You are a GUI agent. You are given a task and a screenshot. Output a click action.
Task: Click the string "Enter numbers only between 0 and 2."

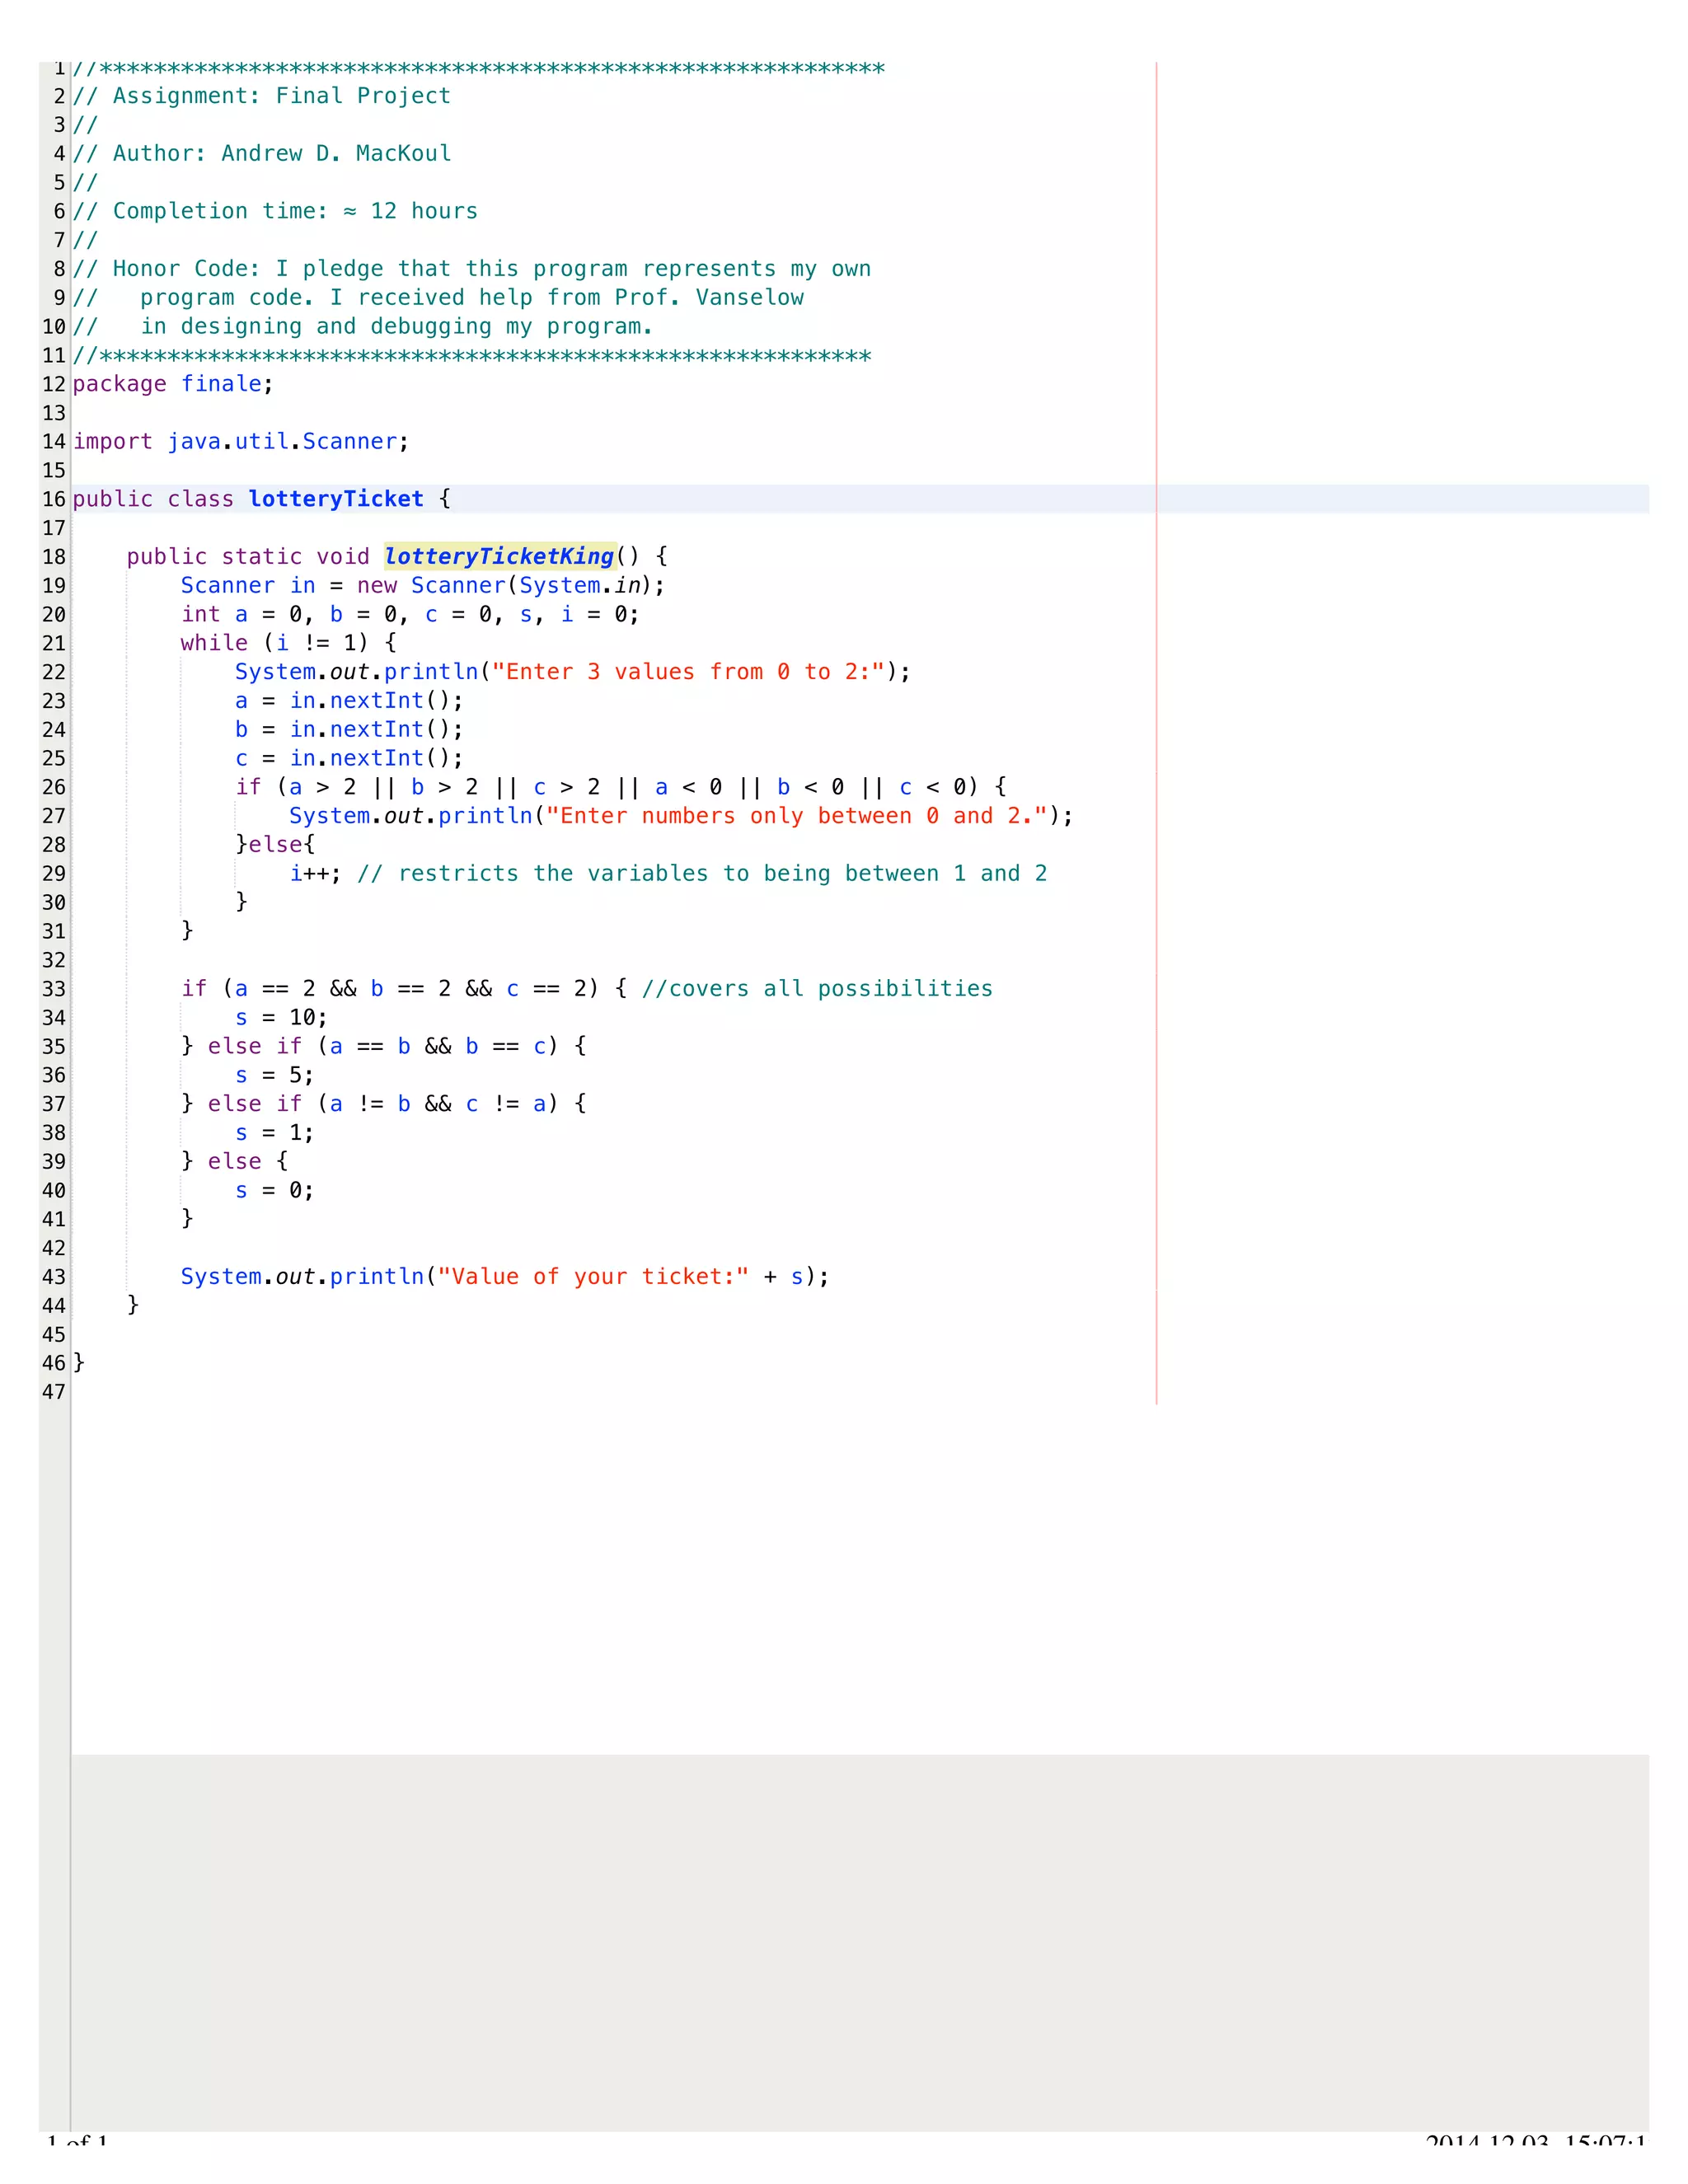coord(797,816)
